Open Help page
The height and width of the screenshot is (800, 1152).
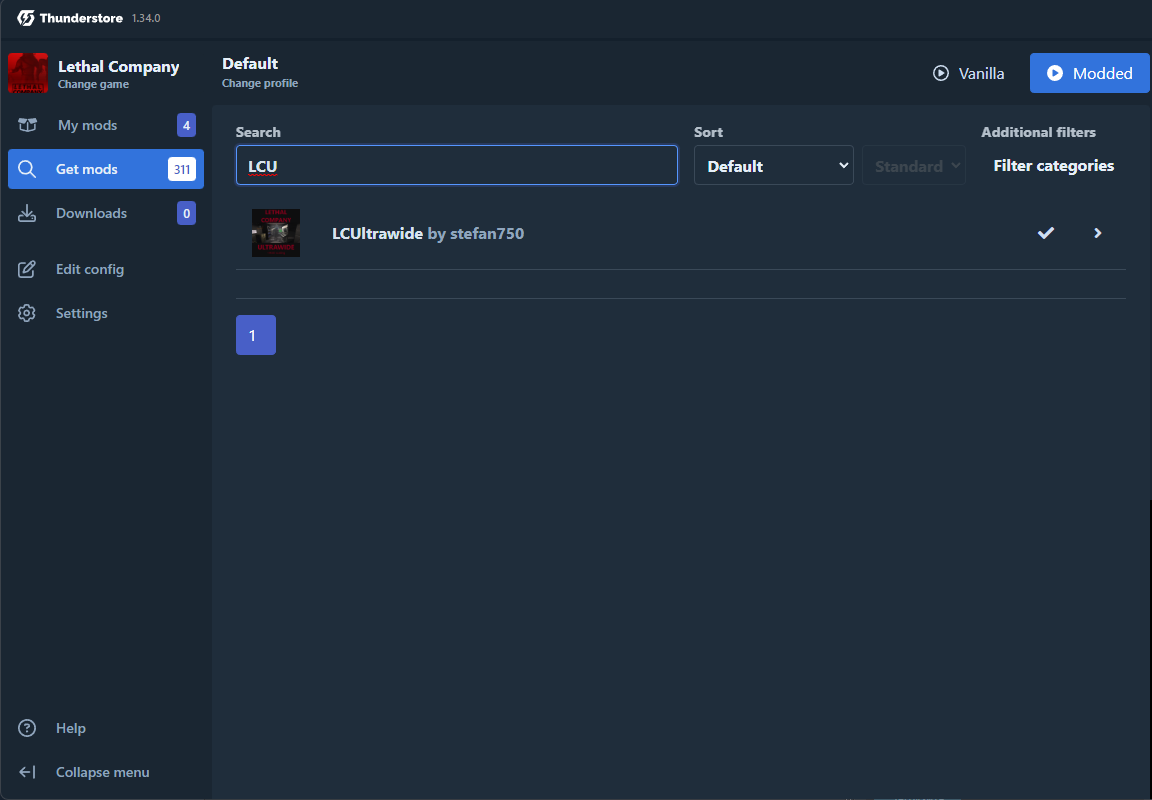(x=106, y=728)
